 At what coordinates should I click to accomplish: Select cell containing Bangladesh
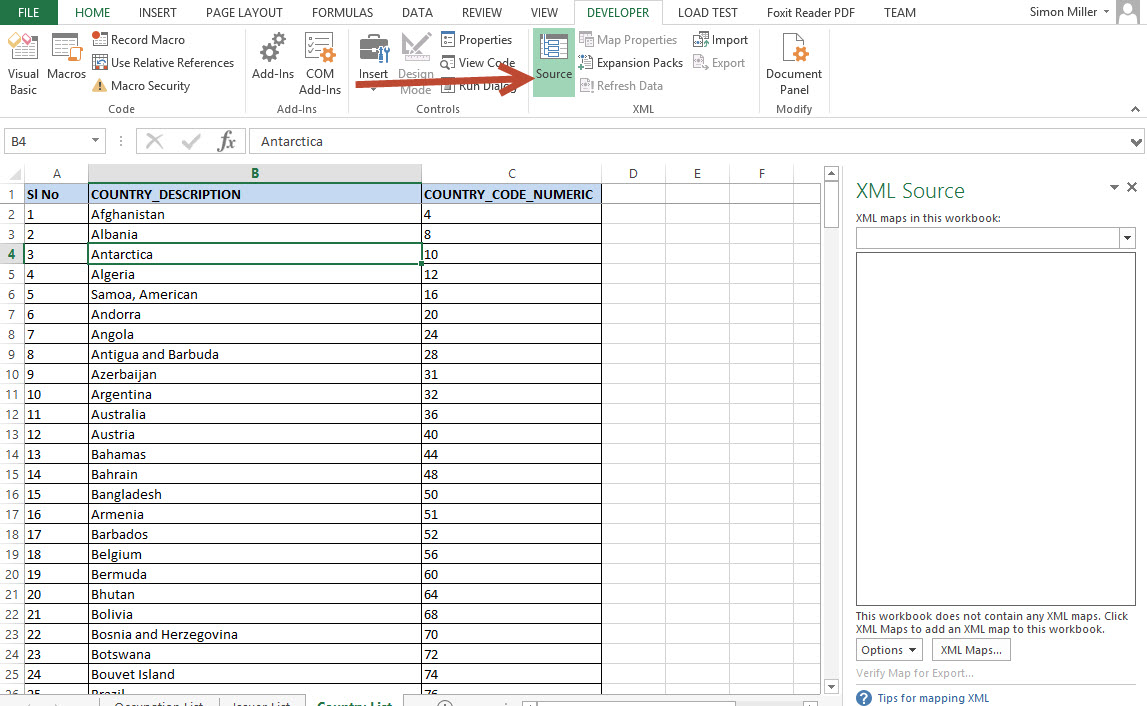pyautogui.click(x=254, y=494)
